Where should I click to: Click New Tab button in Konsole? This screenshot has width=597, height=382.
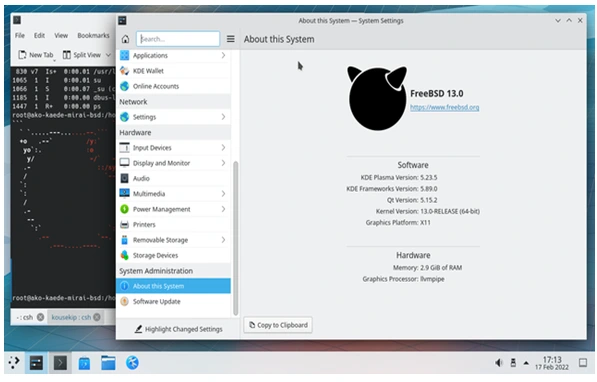tap(36, 55)
